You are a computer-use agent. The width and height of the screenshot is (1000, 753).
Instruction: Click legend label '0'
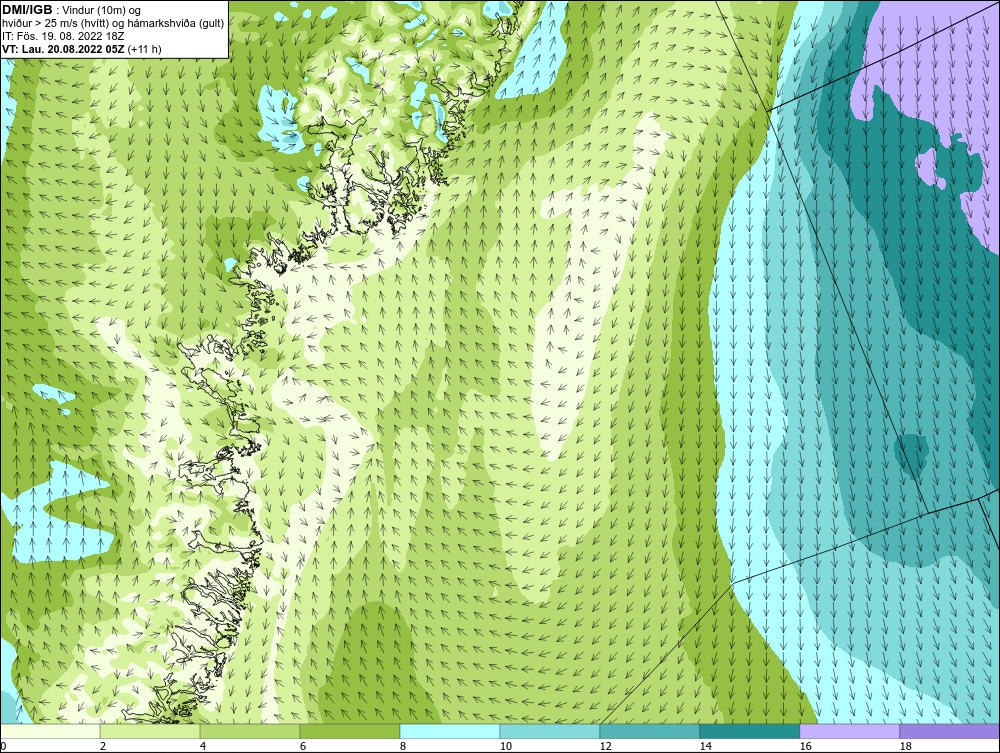coord(3,746)
